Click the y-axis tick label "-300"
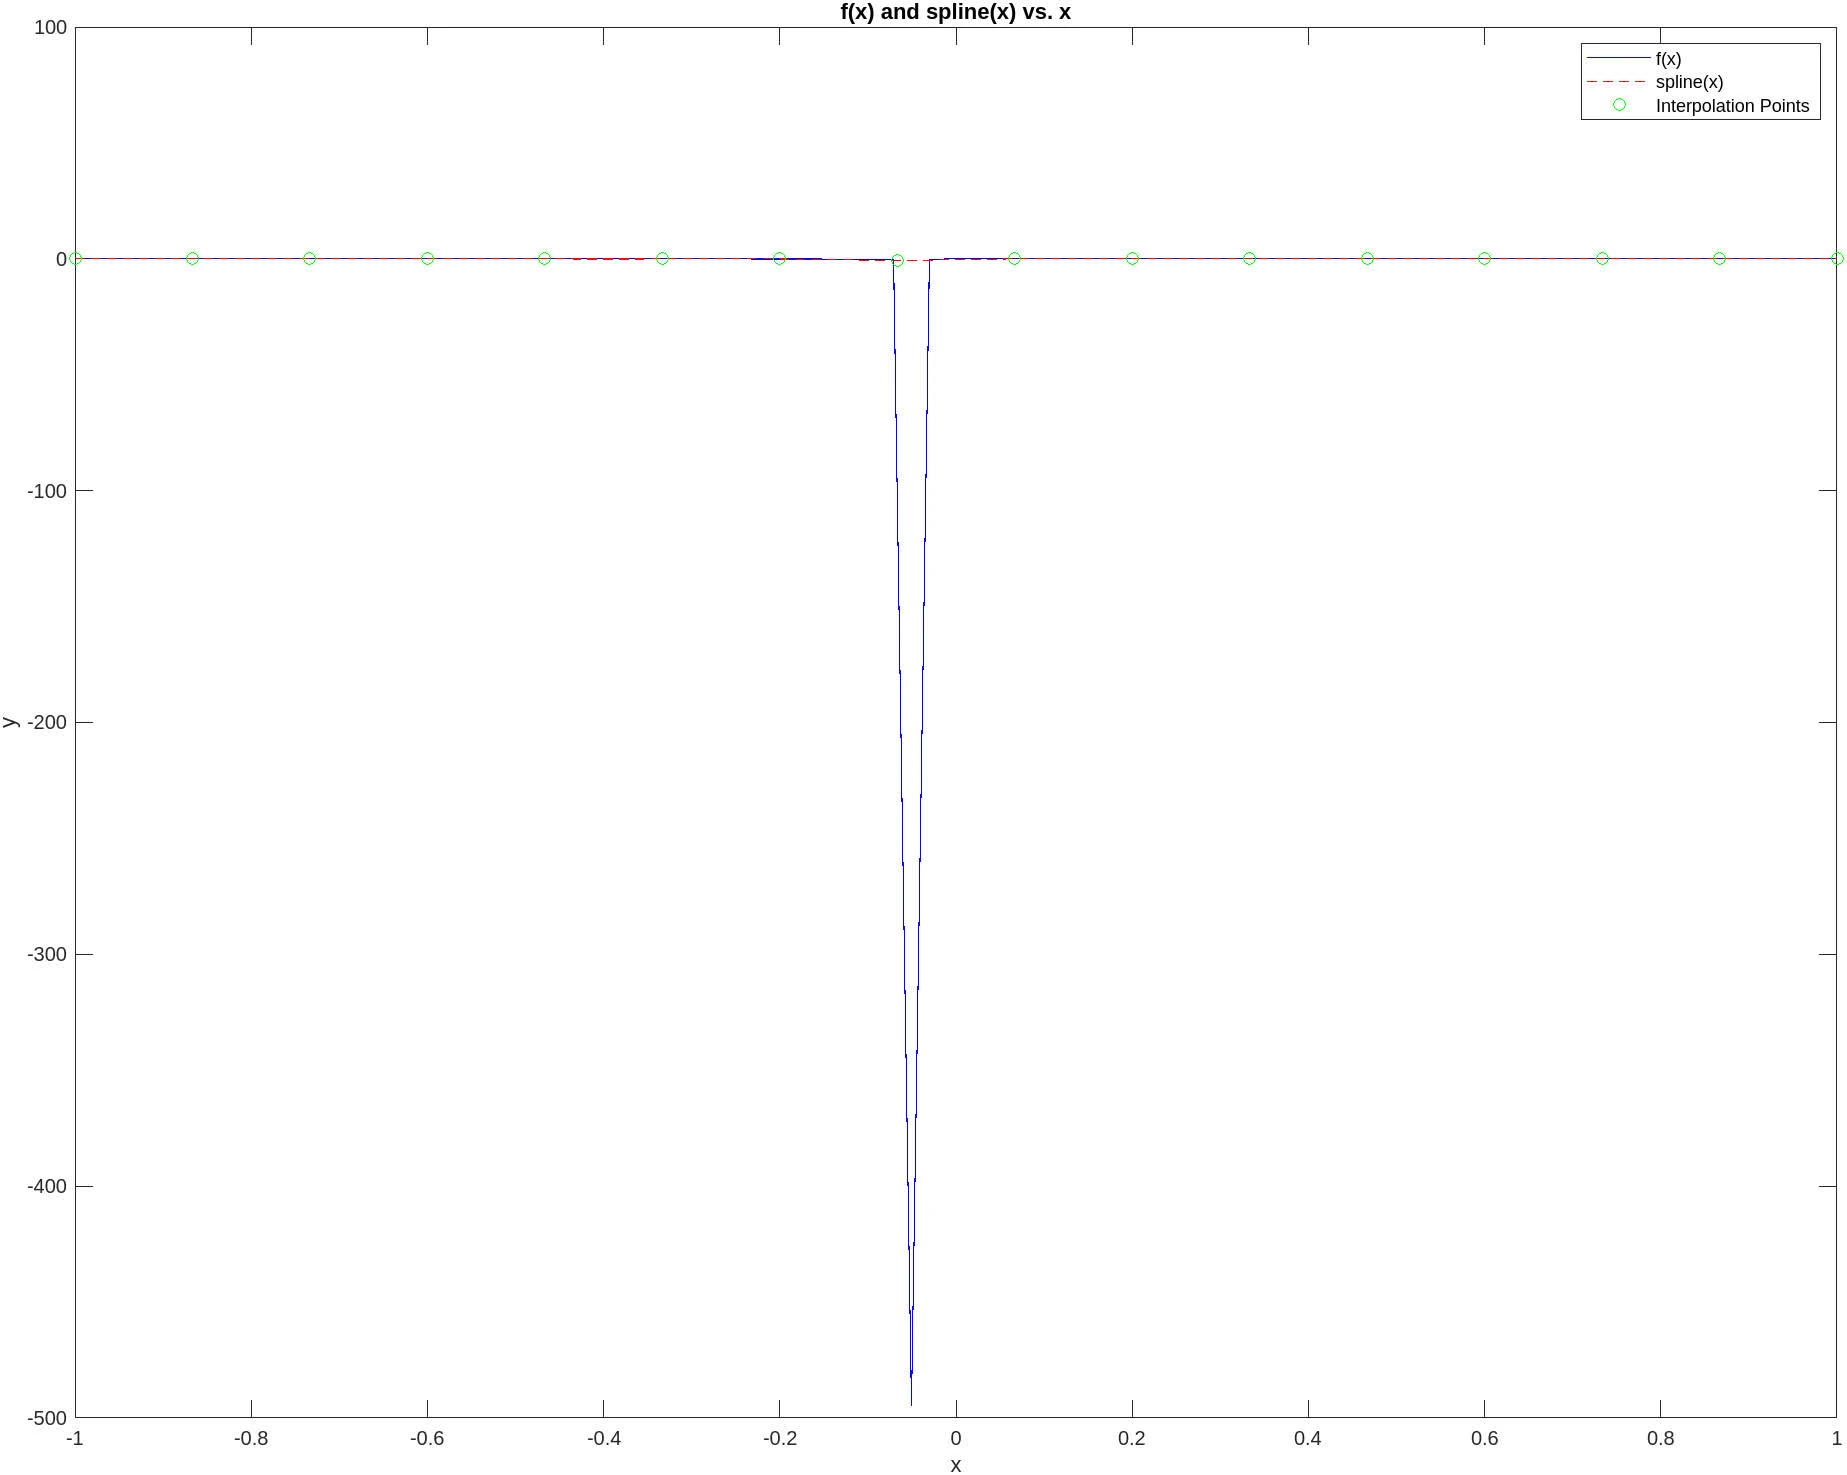Screen dimensions: 1847x1475 [x=47, y=954]
